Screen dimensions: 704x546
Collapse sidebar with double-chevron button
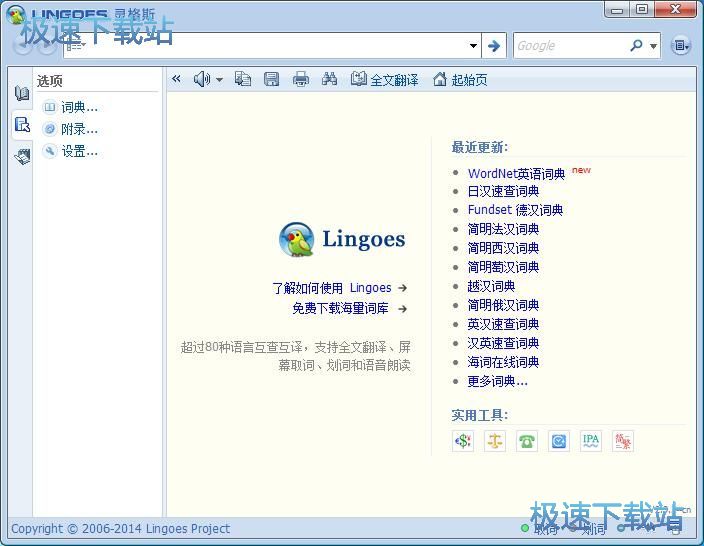(176, 79)
